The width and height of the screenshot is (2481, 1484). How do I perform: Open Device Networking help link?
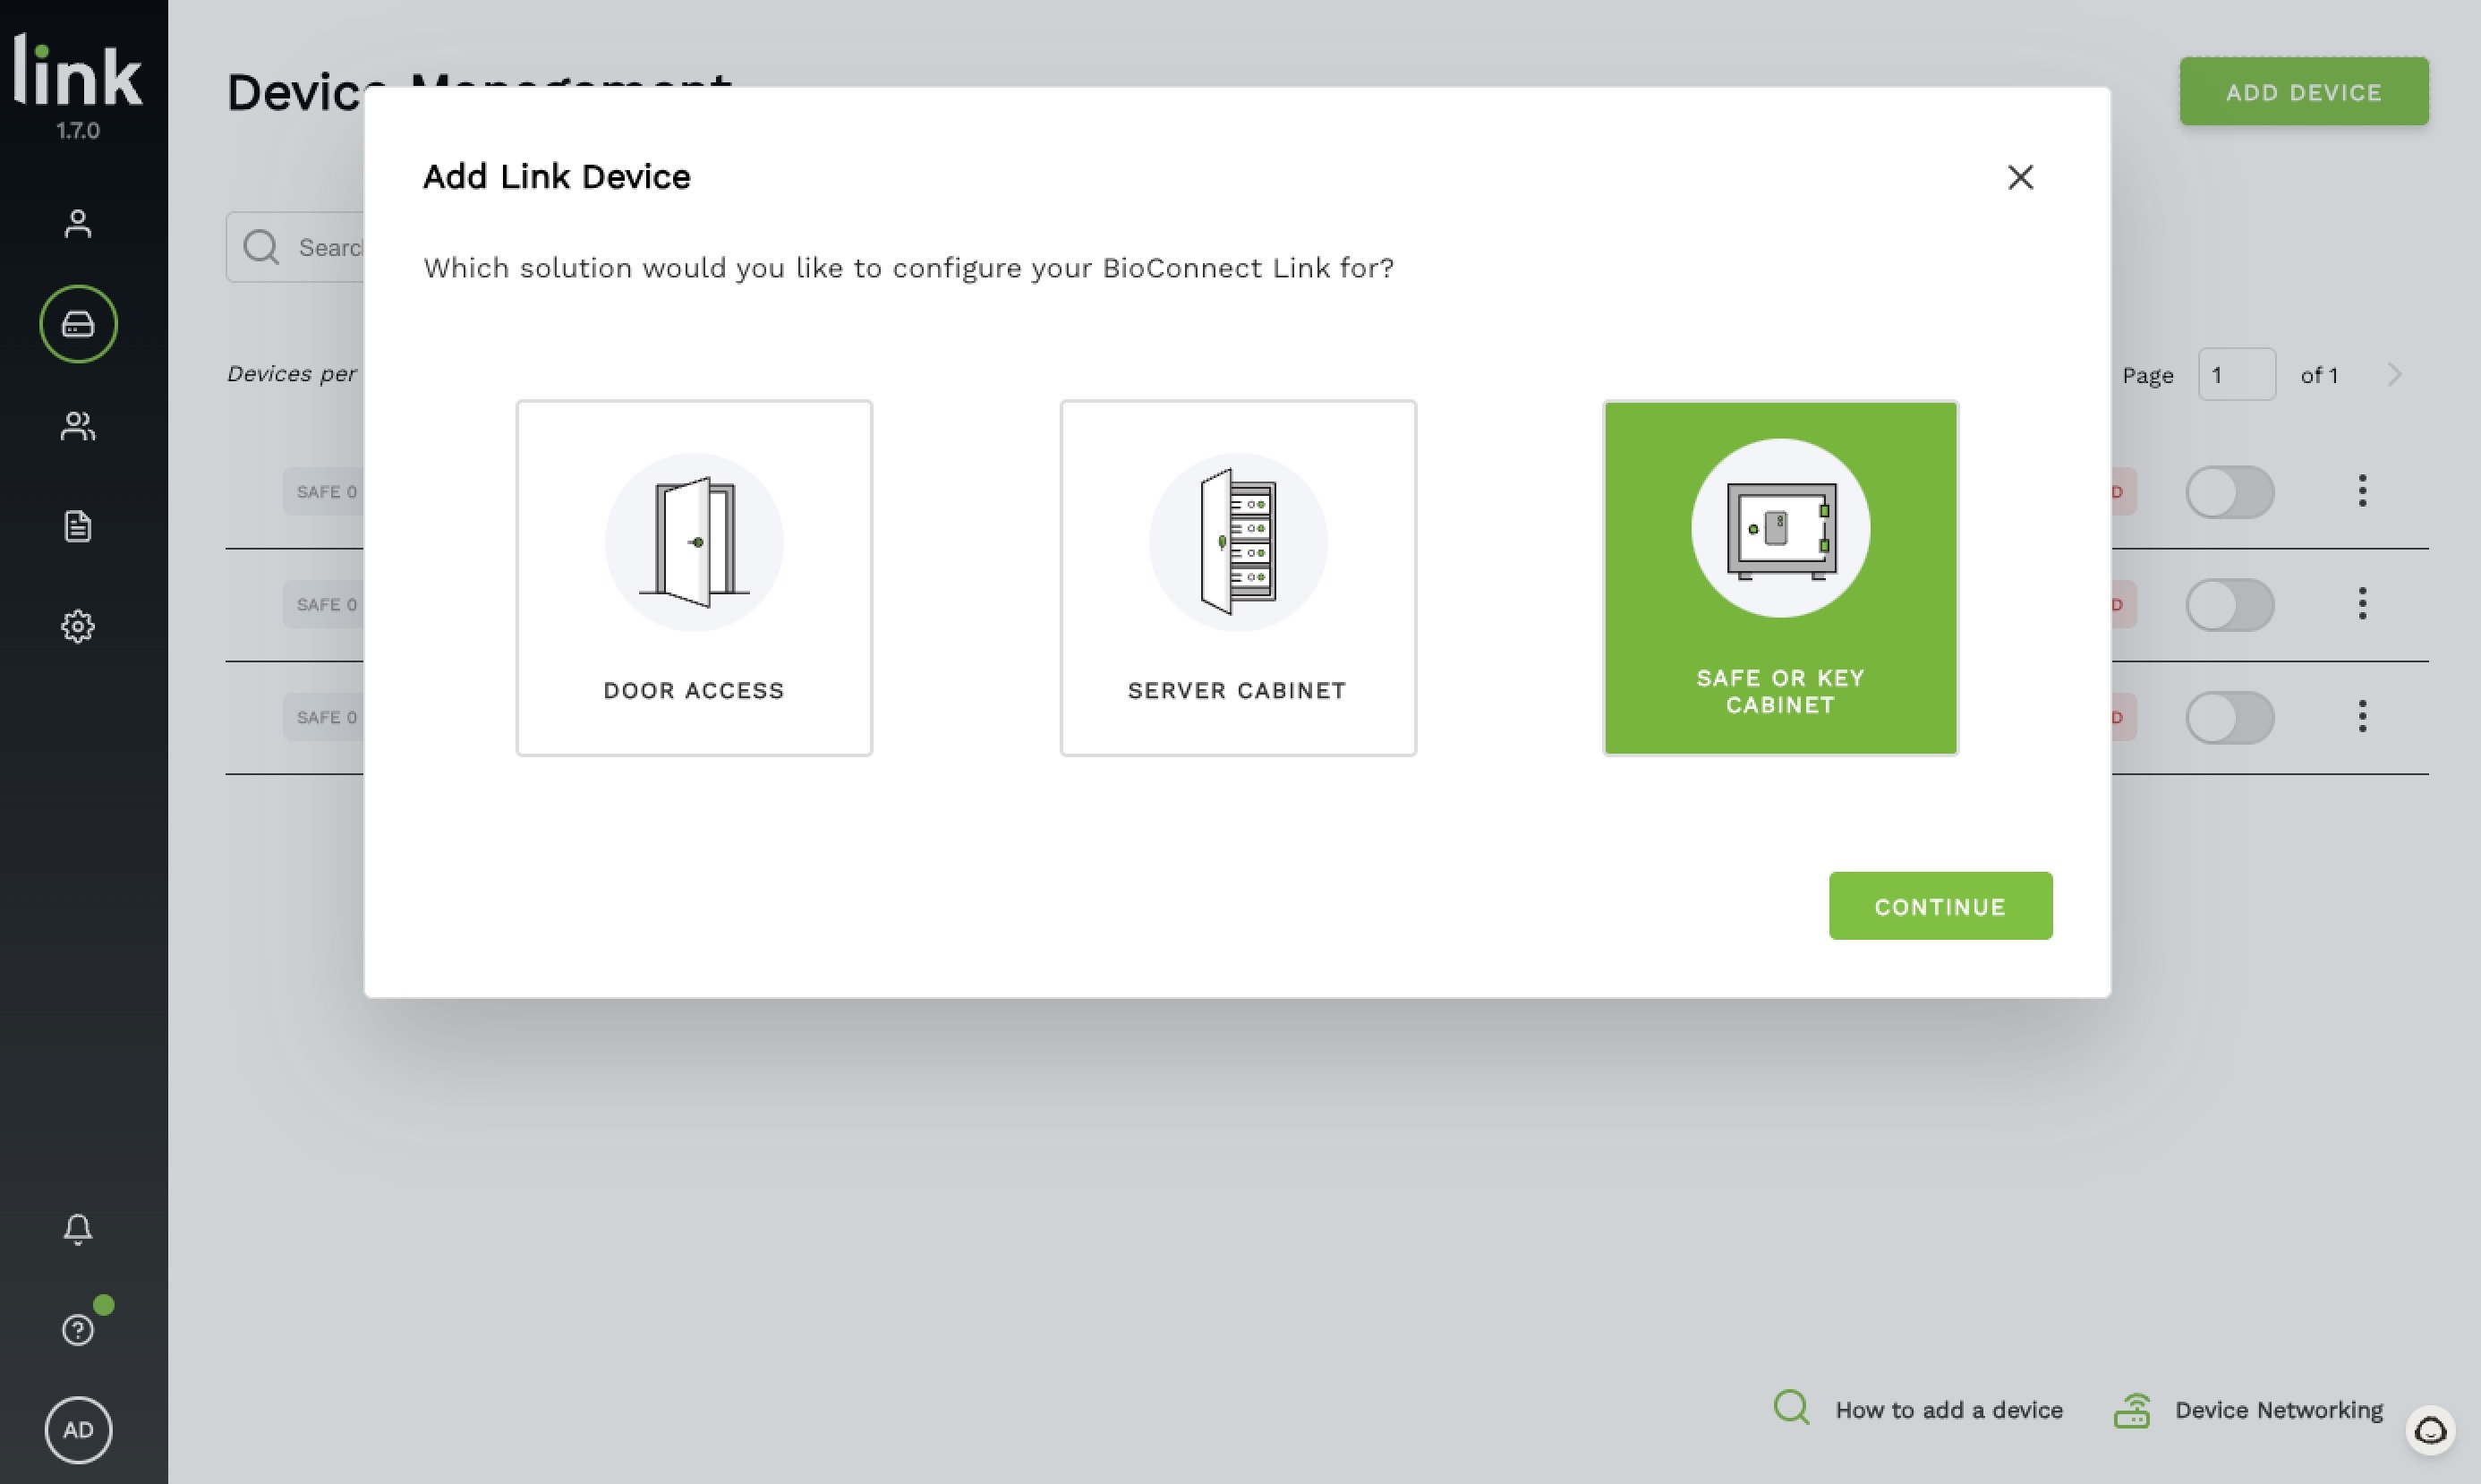click(x=2248, y=1410)
